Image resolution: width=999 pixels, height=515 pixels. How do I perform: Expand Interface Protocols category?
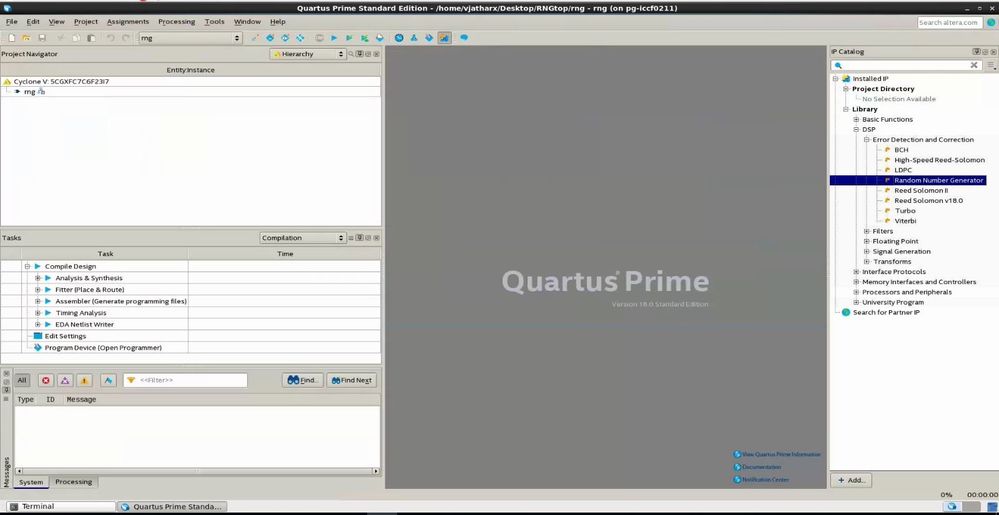pyautogui.click(x=856, y=272)
